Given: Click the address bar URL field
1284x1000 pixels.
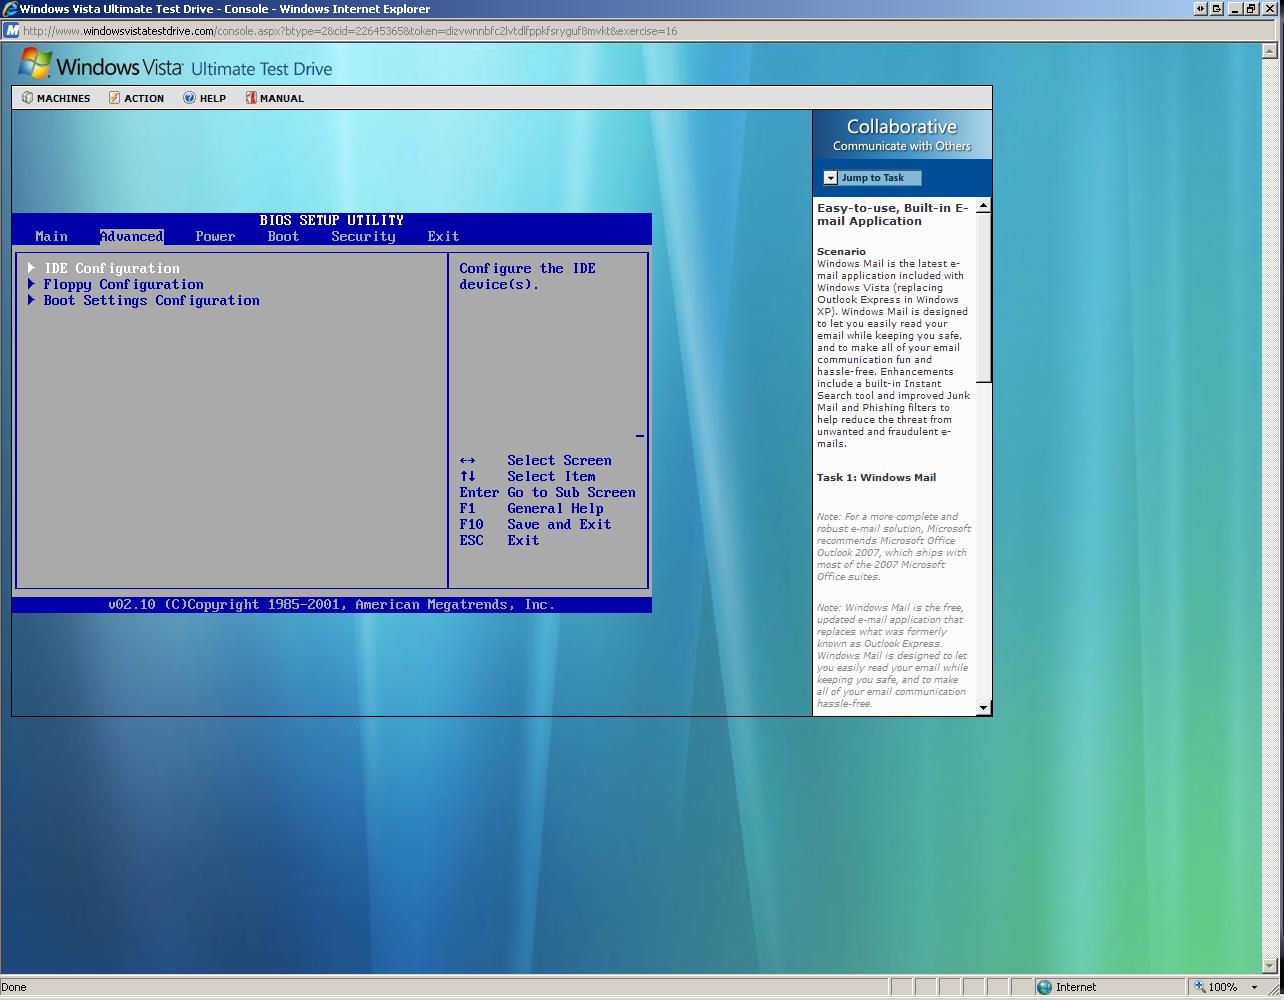Looking at the screenshot, I should click(640, 30).
